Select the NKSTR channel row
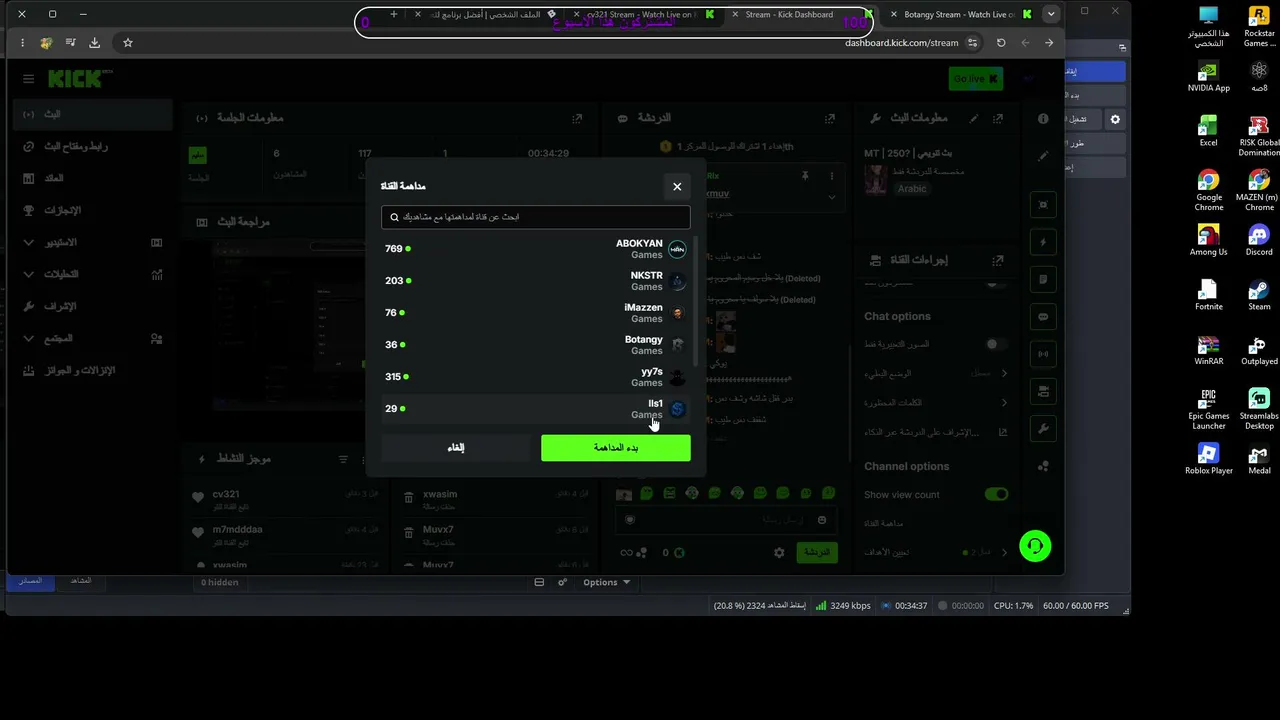 pyautogui.click(x=535, y=281)
